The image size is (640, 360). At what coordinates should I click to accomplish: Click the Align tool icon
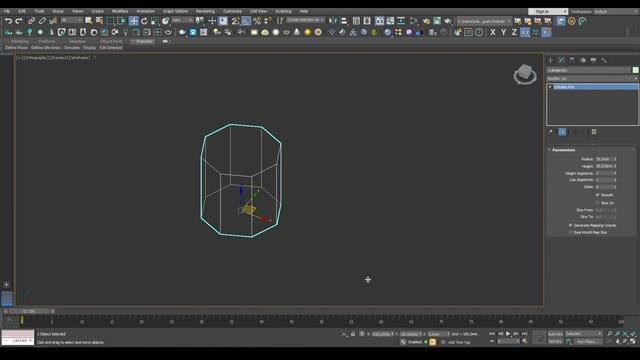[x=344, y=21]
